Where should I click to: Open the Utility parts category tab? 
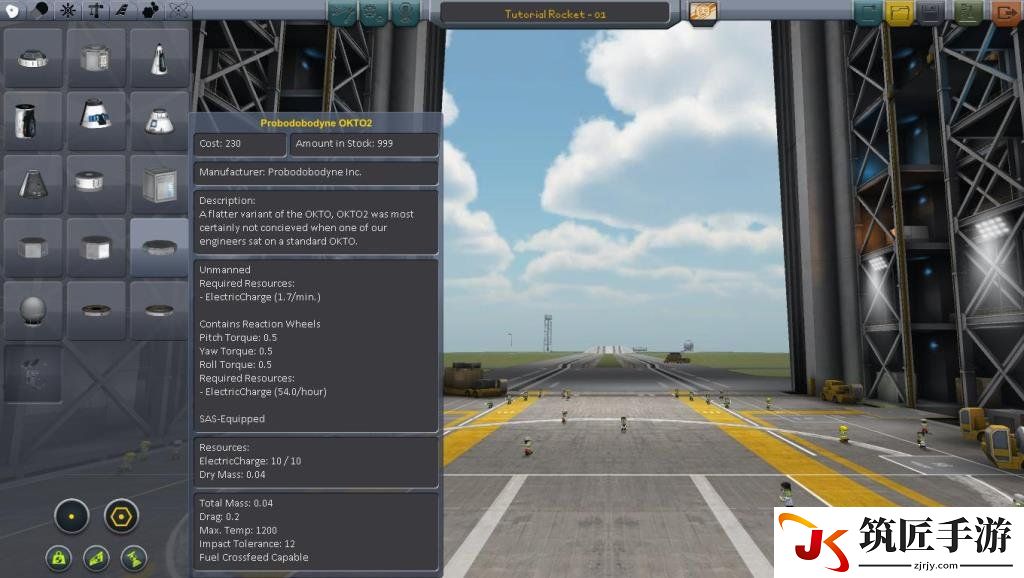151,10
